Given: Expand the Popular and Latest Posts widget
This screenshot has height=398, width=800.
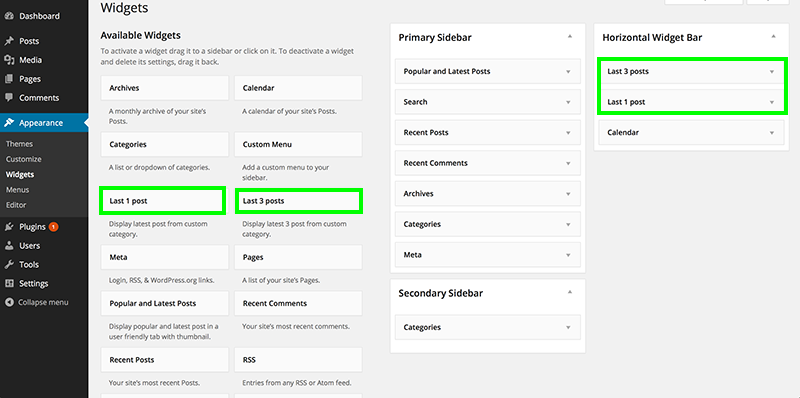Looking at the screenshot, I should pyautogui.click(x=568, y=72).
